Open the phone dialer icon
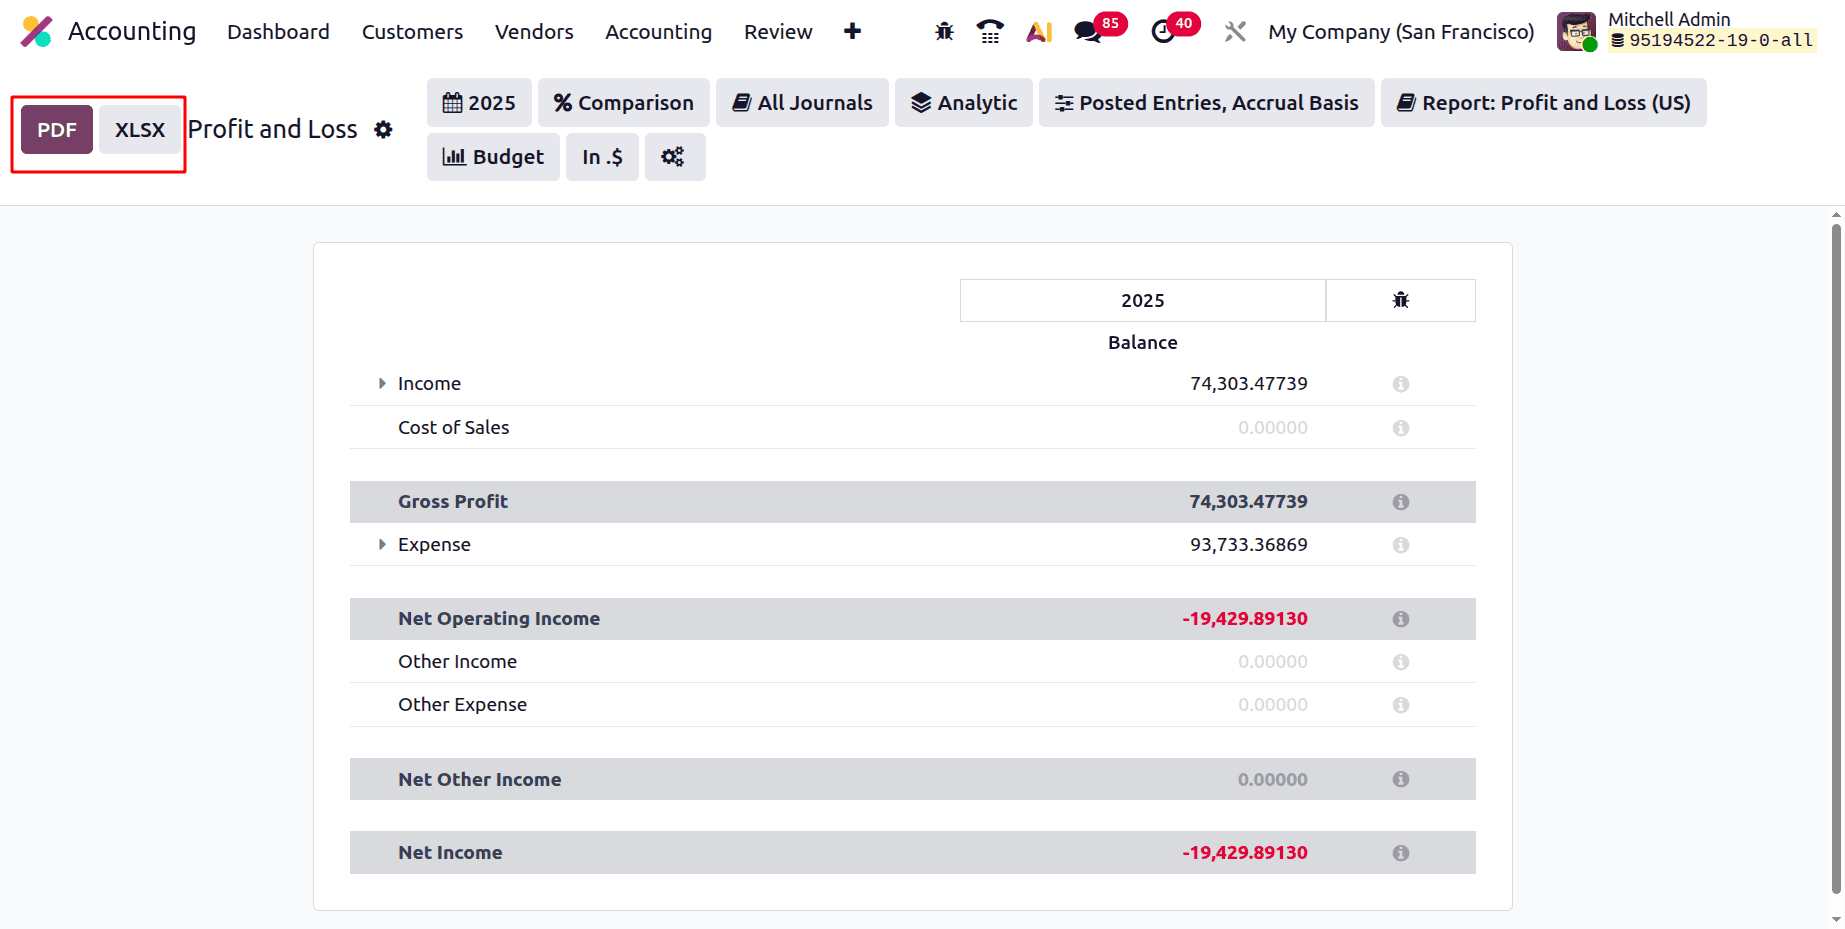 pyautogui.click(x=990, y=31)
